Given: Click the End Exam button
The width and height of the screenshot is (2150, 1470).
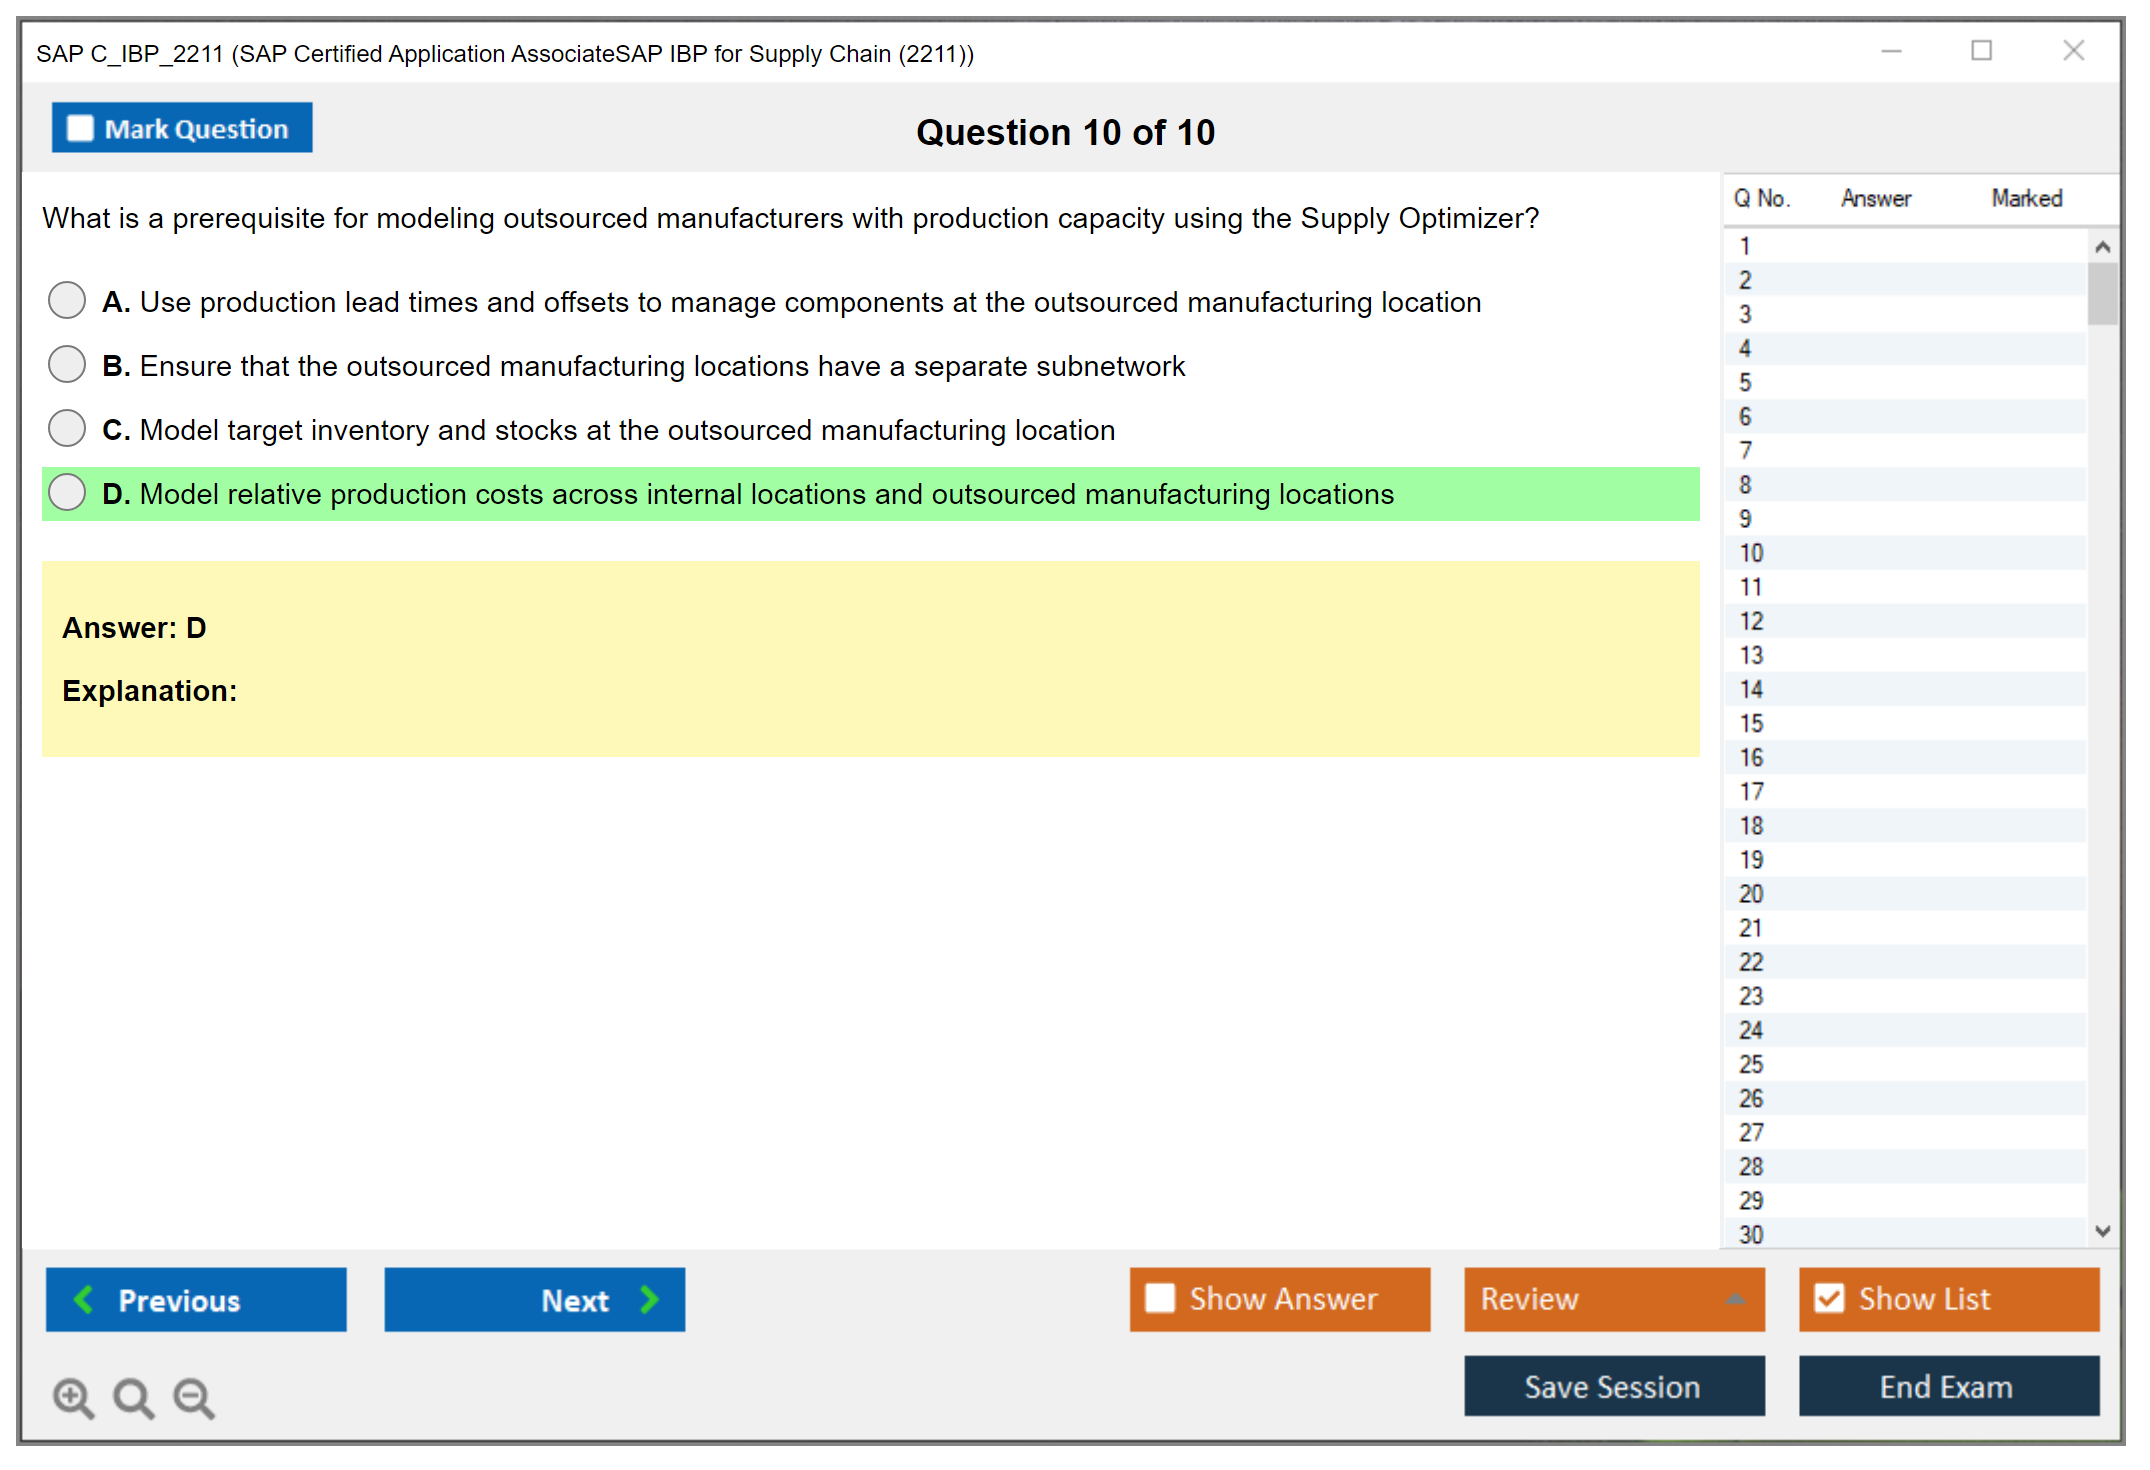Looking at the screenshot, I should click(1947, 1386).
